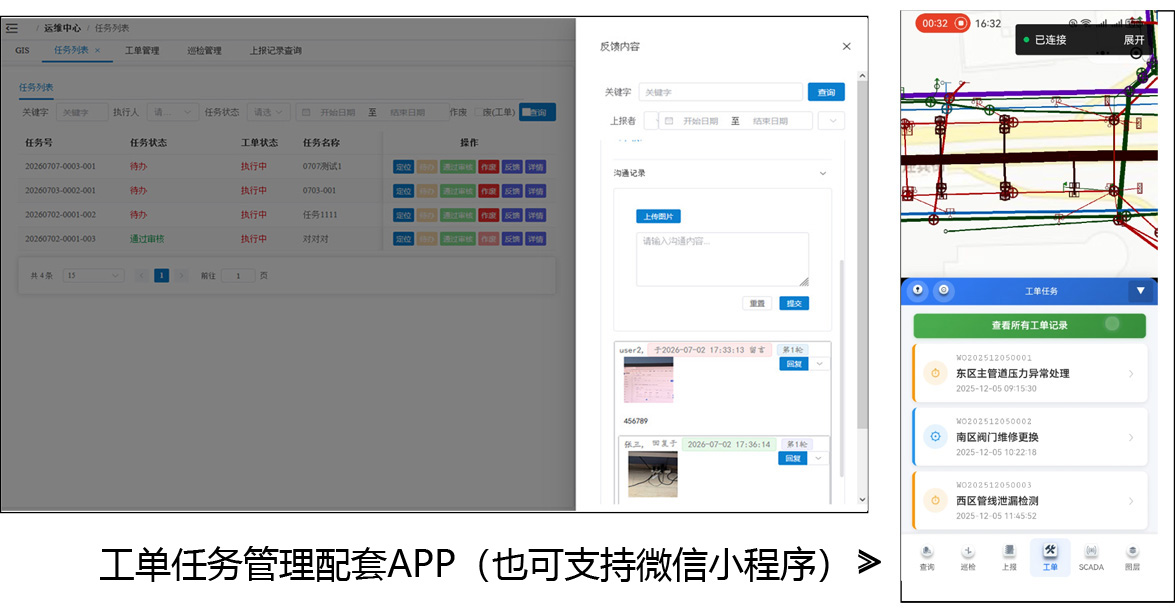Click the chevron on 西区管线泄漏检测 card

1132,500
